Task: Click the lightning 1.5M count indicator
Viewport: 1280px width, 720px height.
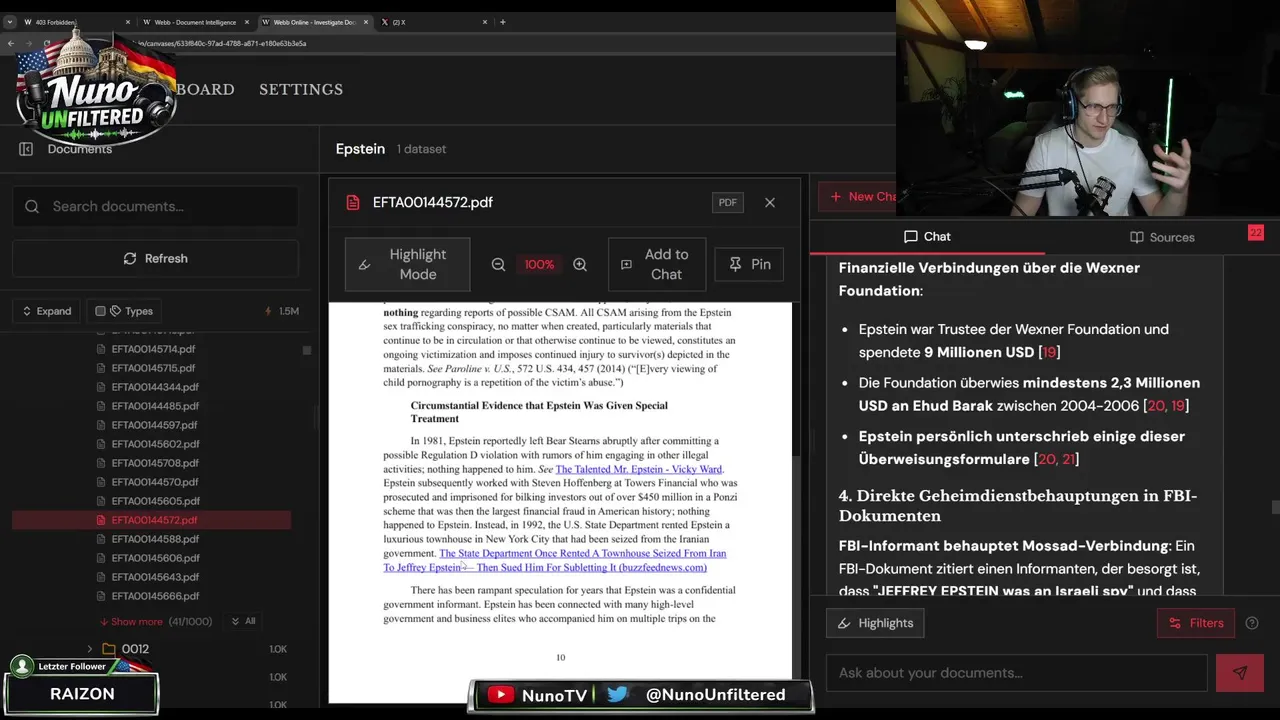Action: pyautogui.click(x=281, y=311)
